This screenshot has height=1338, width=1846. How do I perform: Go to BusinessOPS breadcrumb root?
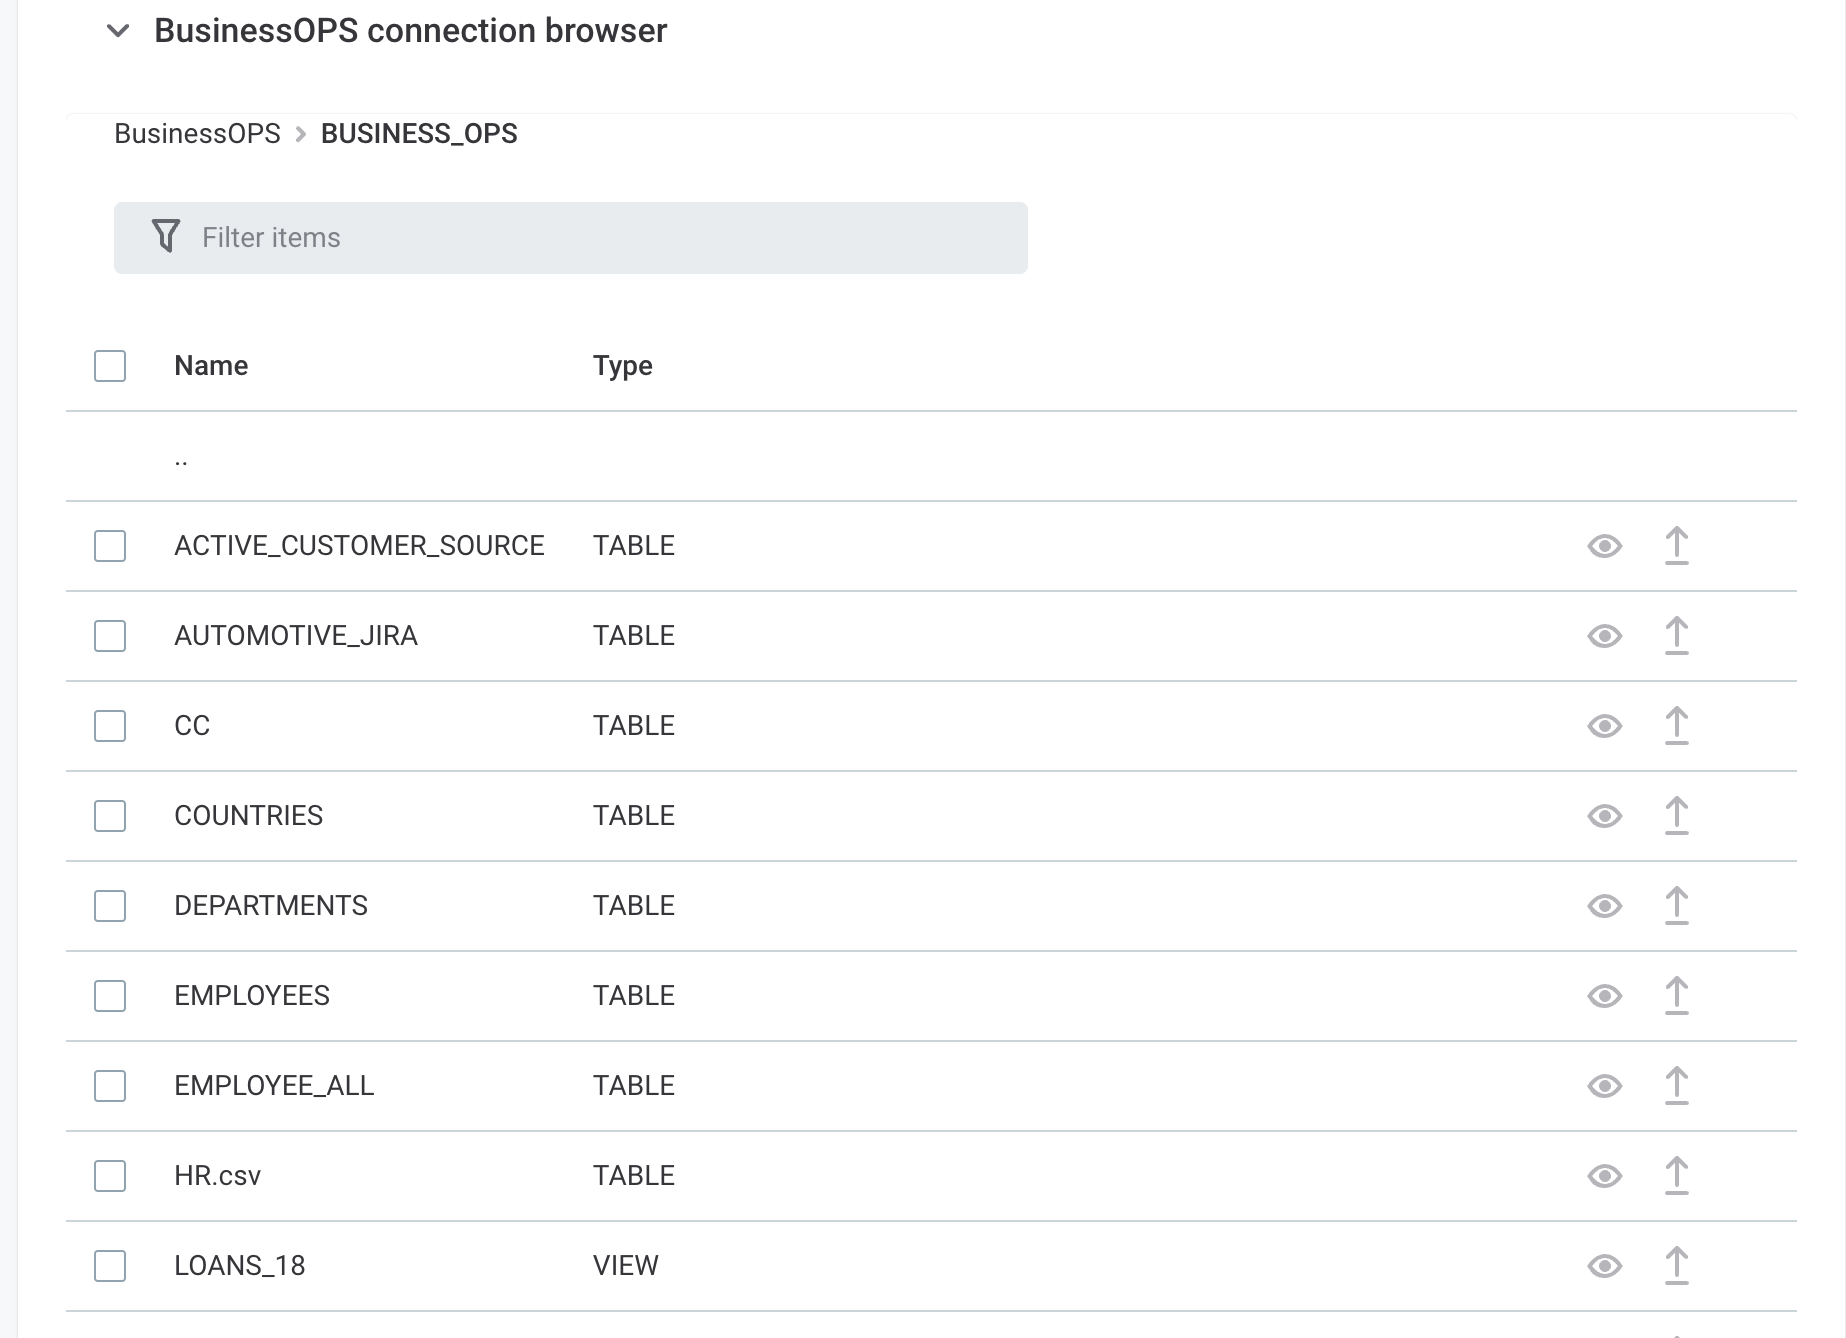click(197, 134)
